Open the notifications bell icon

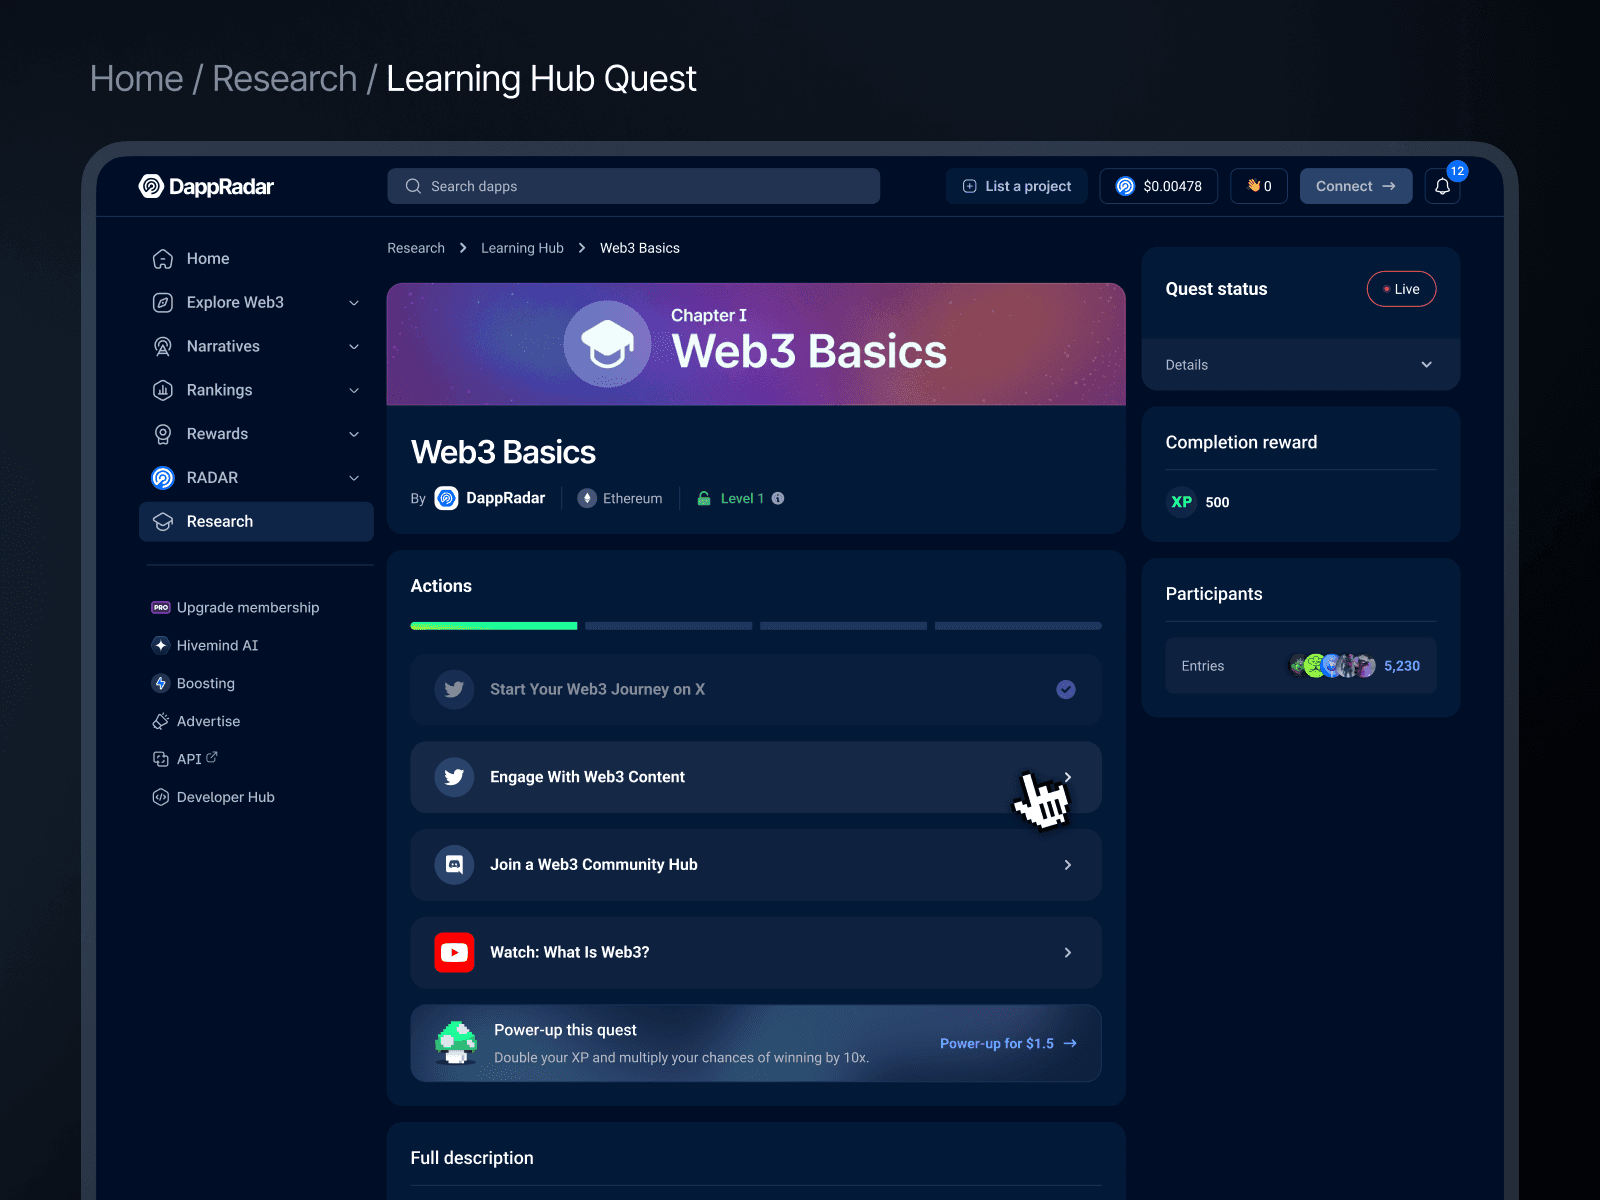pos(1442,186)
